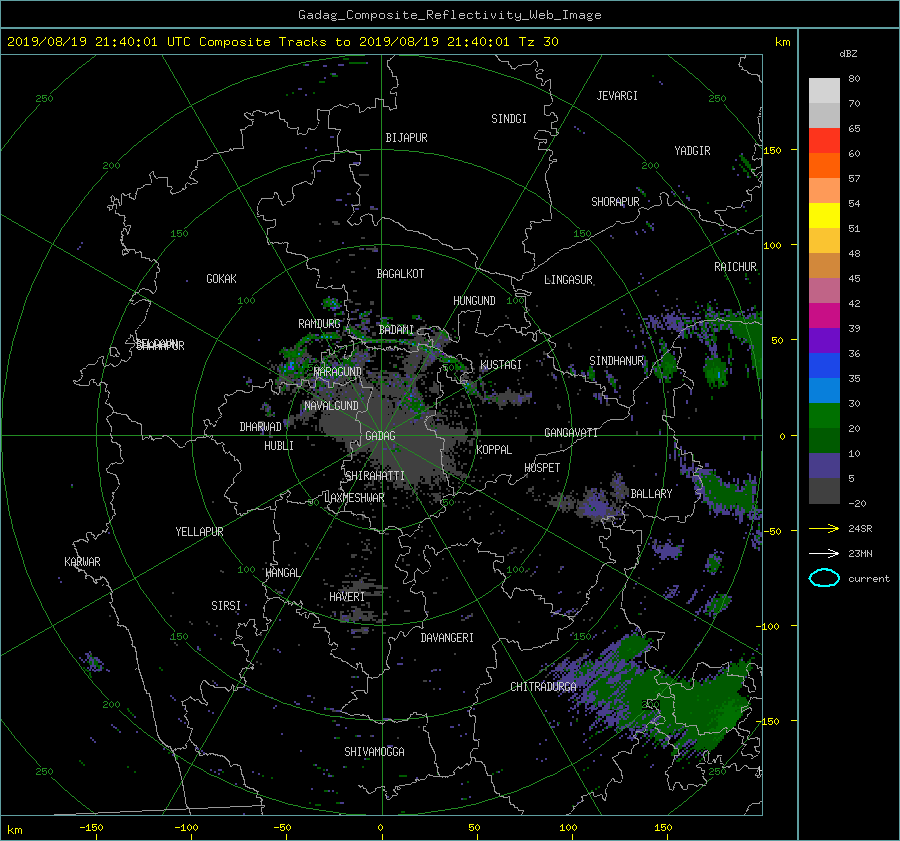This screenshot has width=900, height=841.
Task: Select the blue 36 dBZ legend swatch
Action: coord(824,365)
